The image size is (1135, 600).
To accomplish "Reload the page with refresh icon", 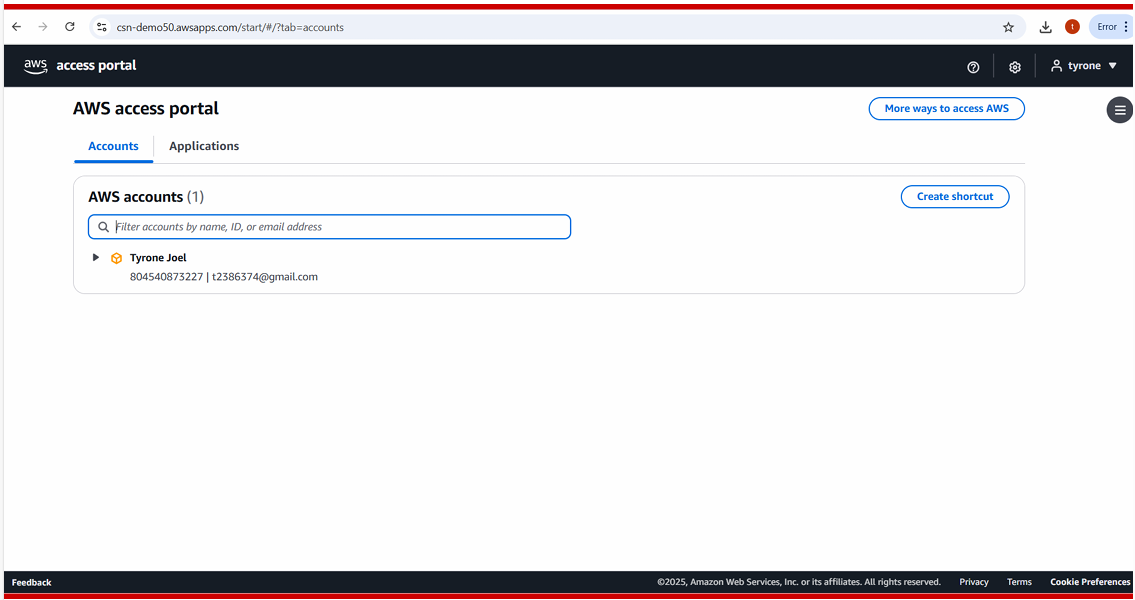I will pos(69,27).
